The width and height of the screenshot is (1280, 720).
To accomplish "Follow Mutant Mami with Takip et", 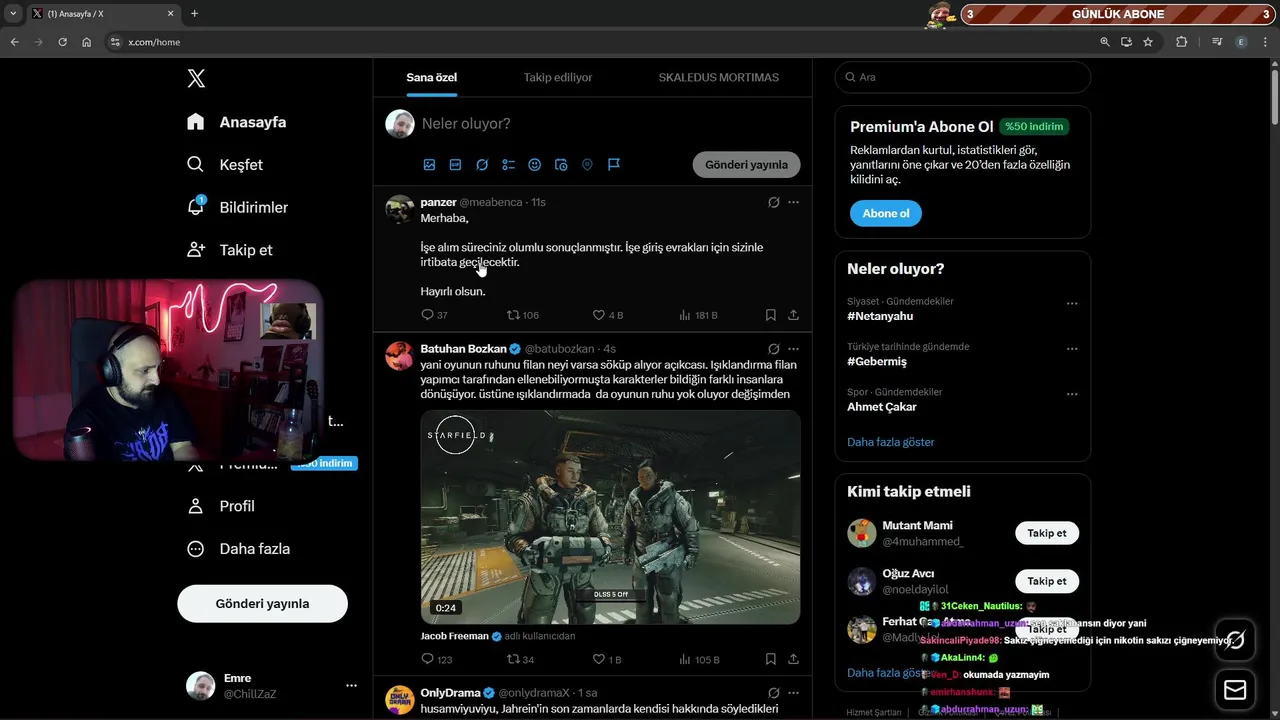I will pos(1047,533).
